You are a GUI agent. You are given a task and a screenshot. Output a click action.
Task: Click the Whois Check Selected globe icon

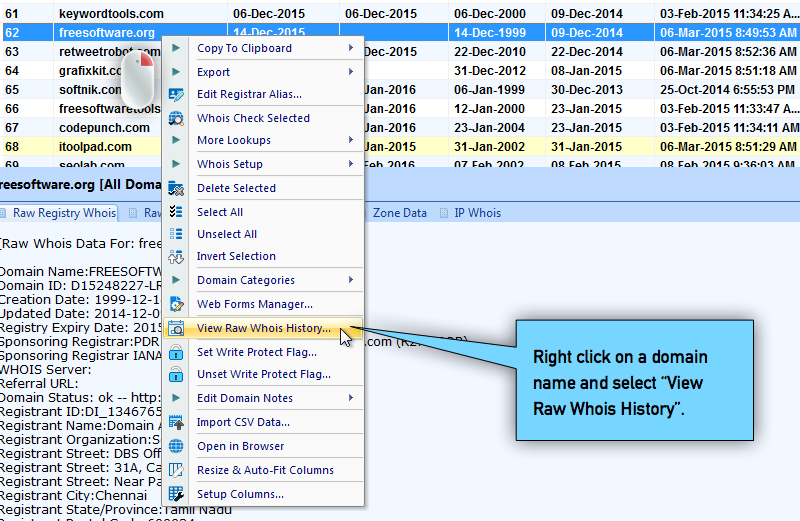coord(176,118)
